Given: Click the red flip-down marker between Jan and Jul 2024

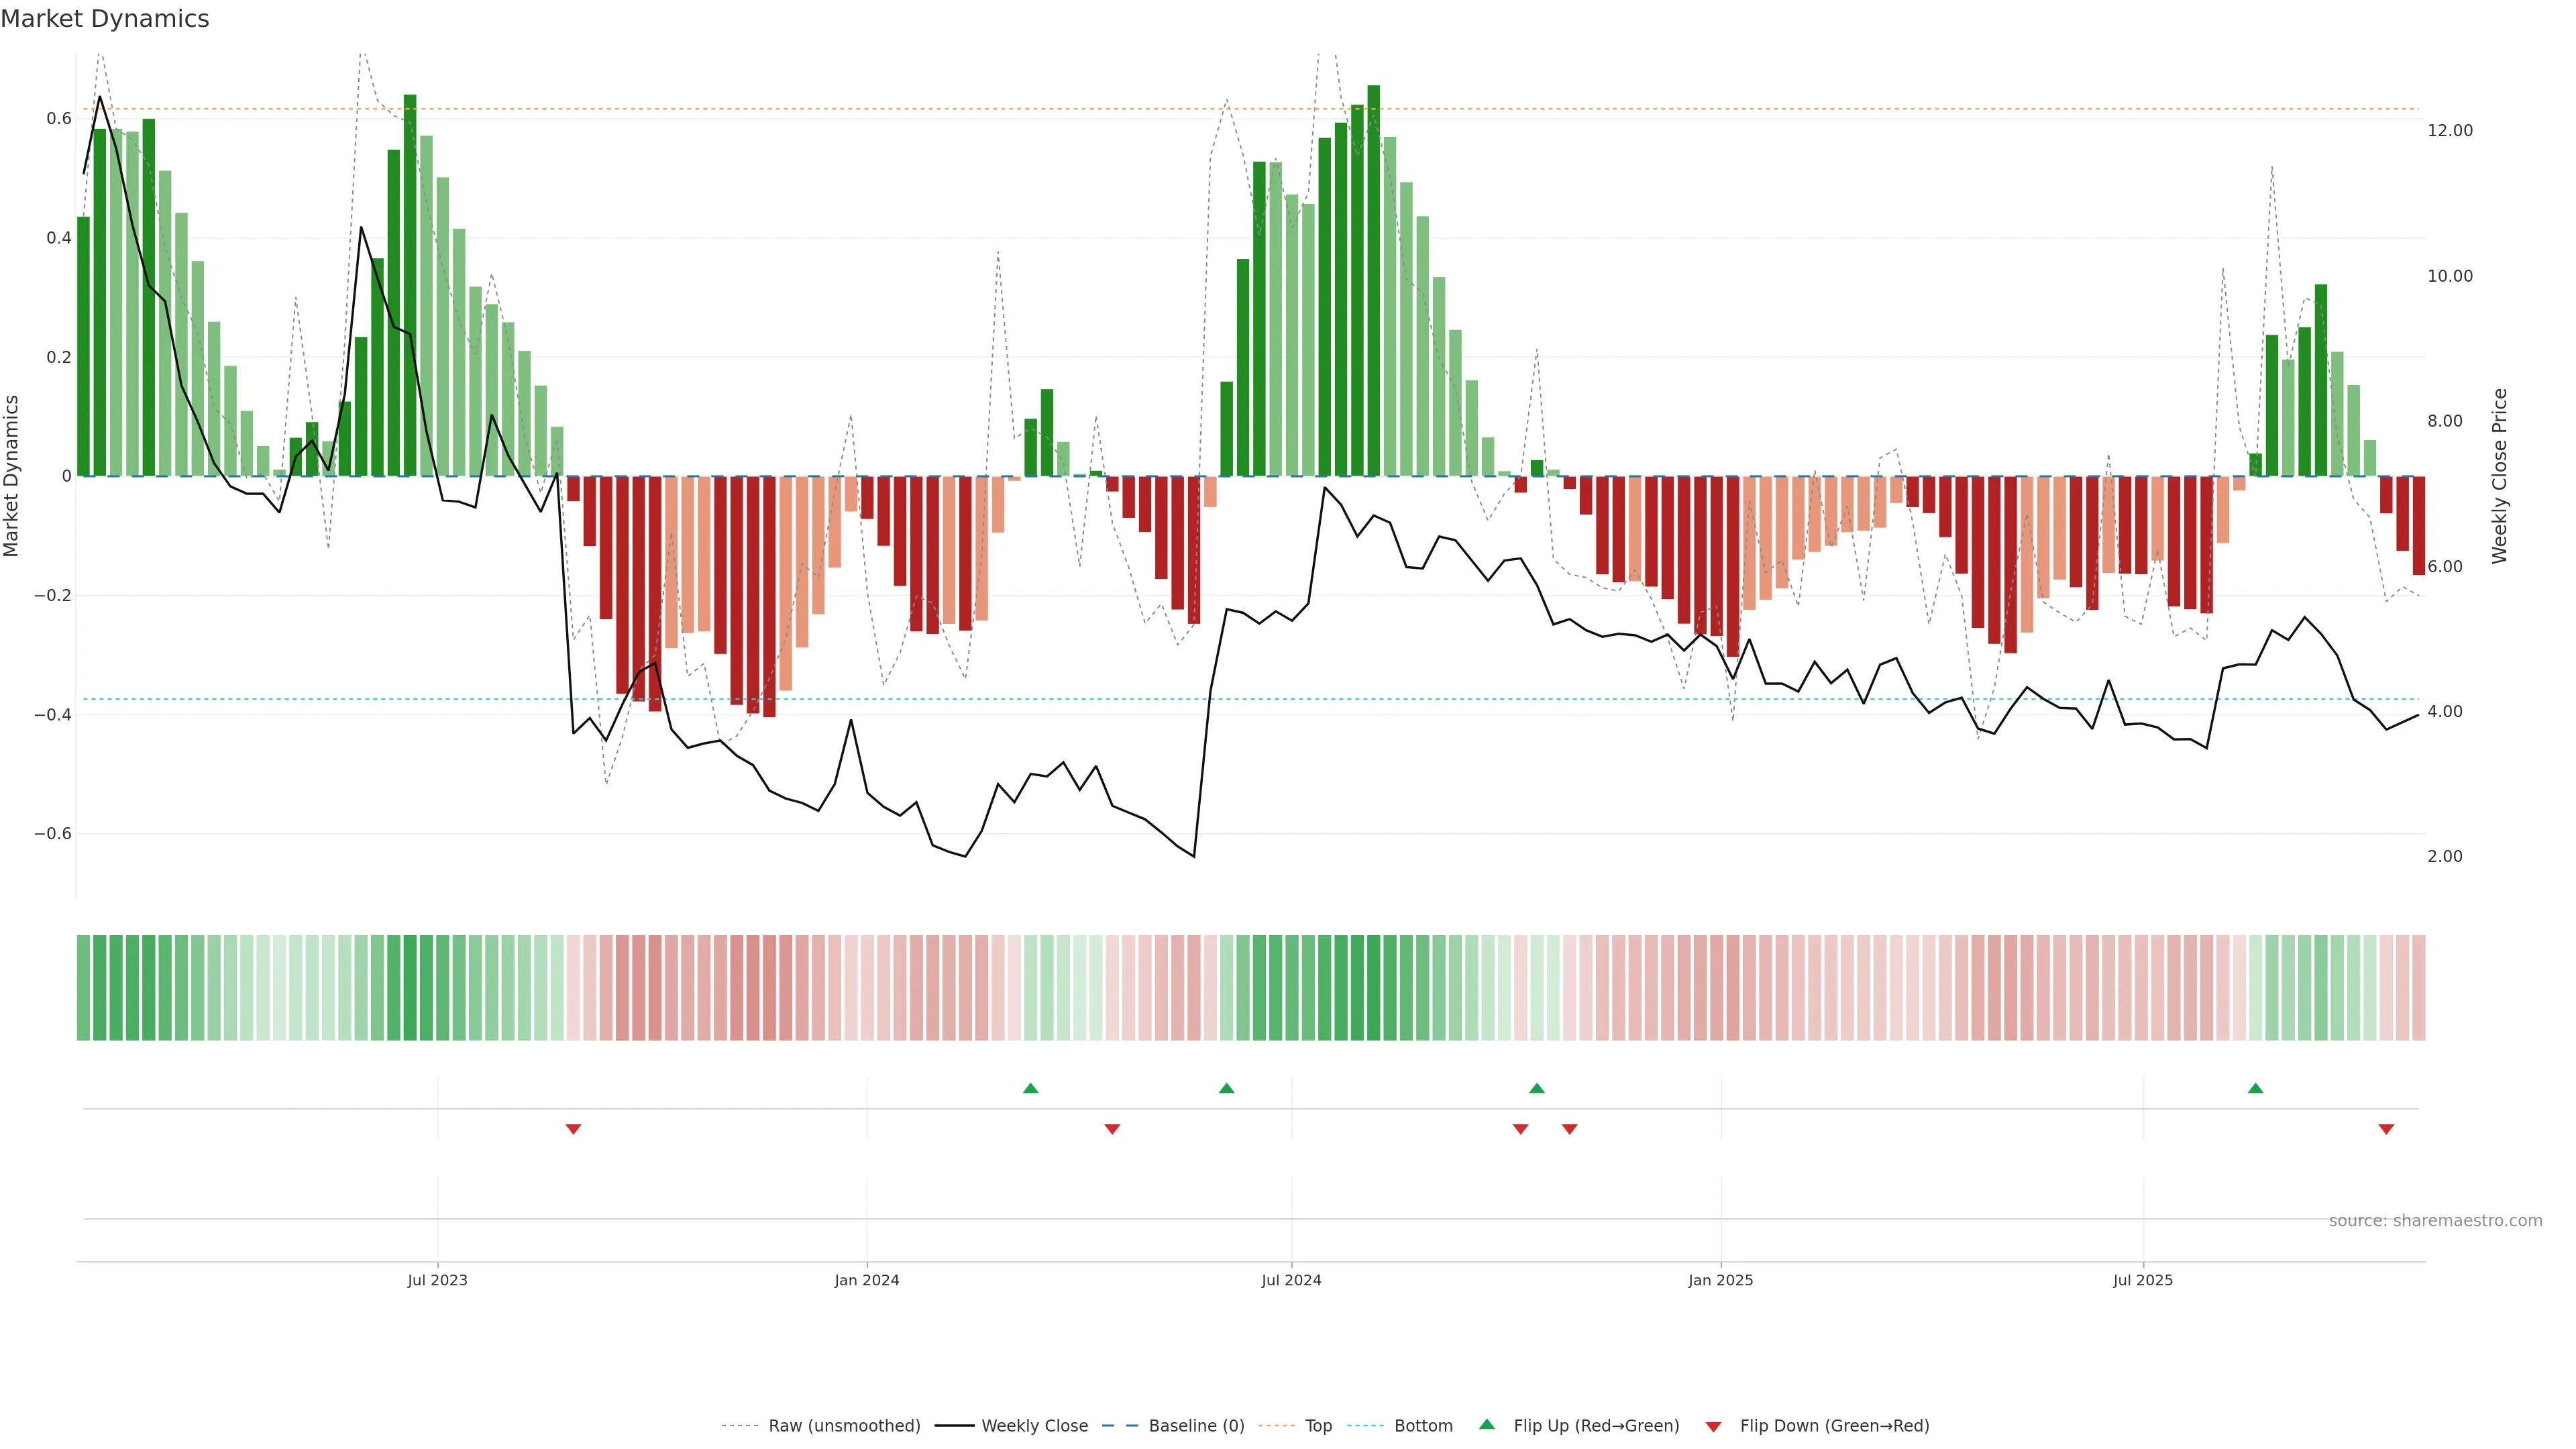Looking at the screenshot, I should 1112,1129.
